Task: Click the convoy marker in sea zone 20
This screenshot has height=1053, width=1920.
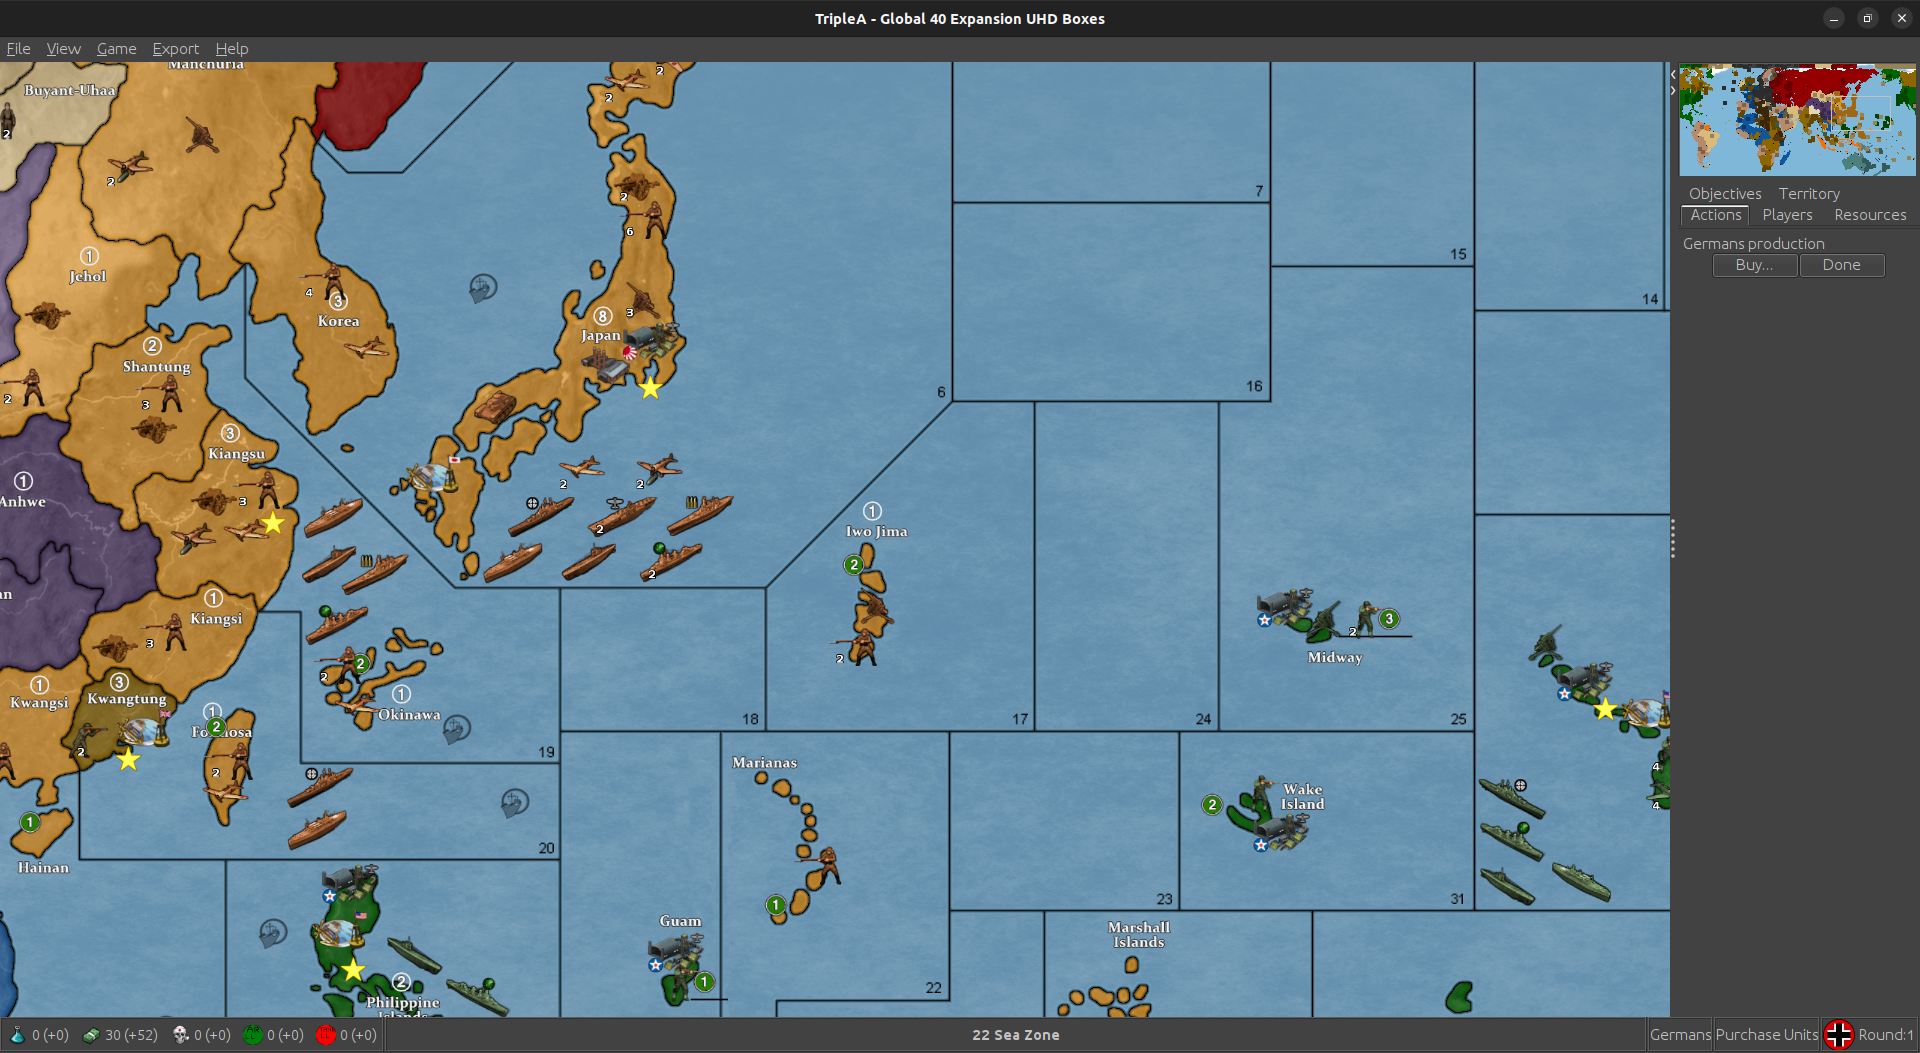Action: click(x=514, y=802)
